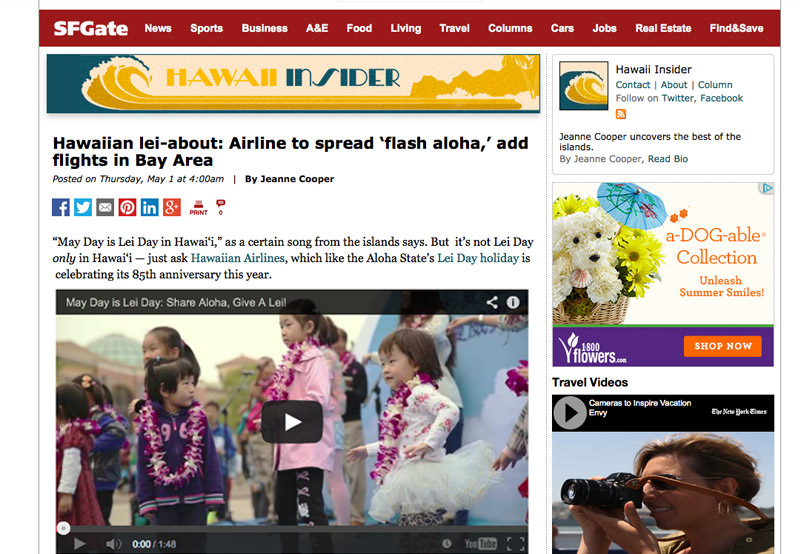Image resolution: width=800 pixels, height=554 pixels.
Task: Click video share icon in title bar
Action: (492, 303)
